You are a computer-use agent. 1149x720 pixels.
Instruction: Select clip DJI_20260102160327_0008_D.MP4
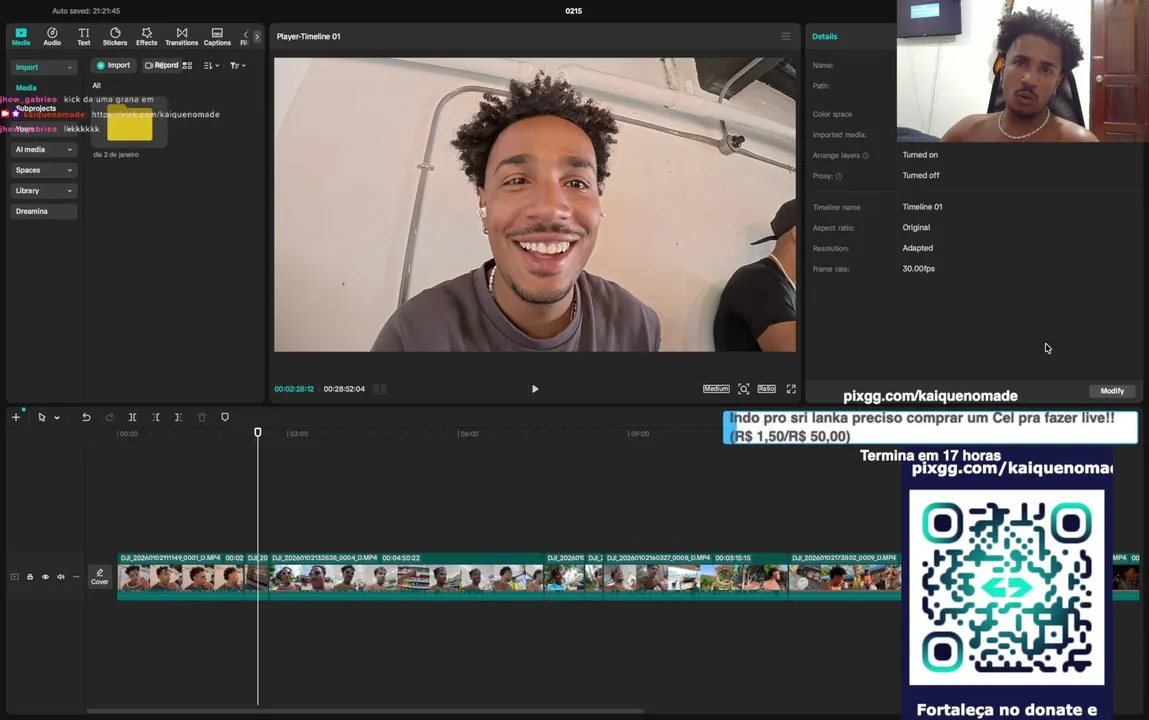tap(695, 576)
